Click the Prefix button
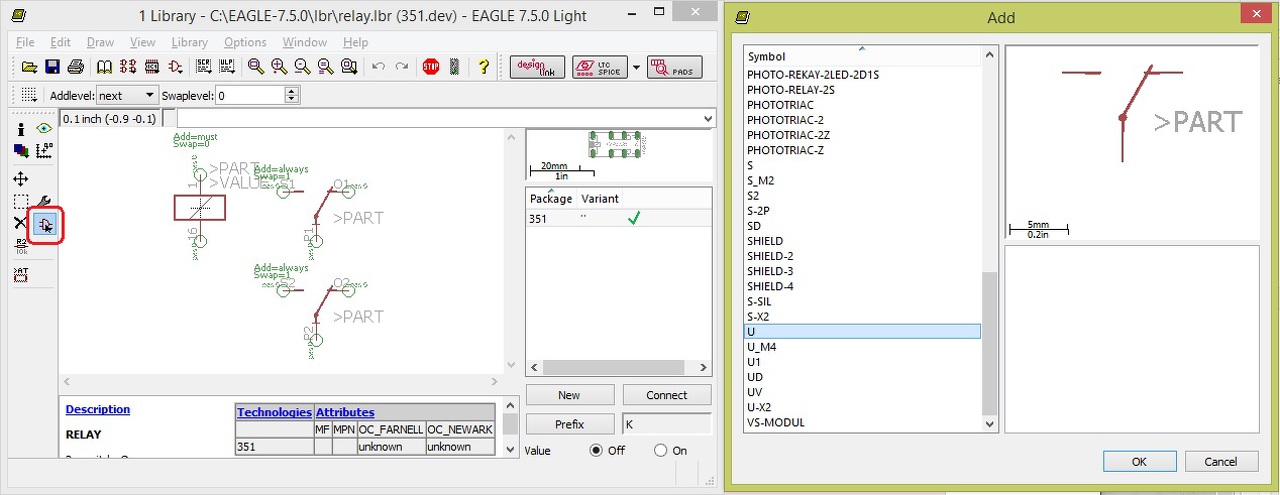This screenshot has height=495, width=1280. (x=569, y=424)
